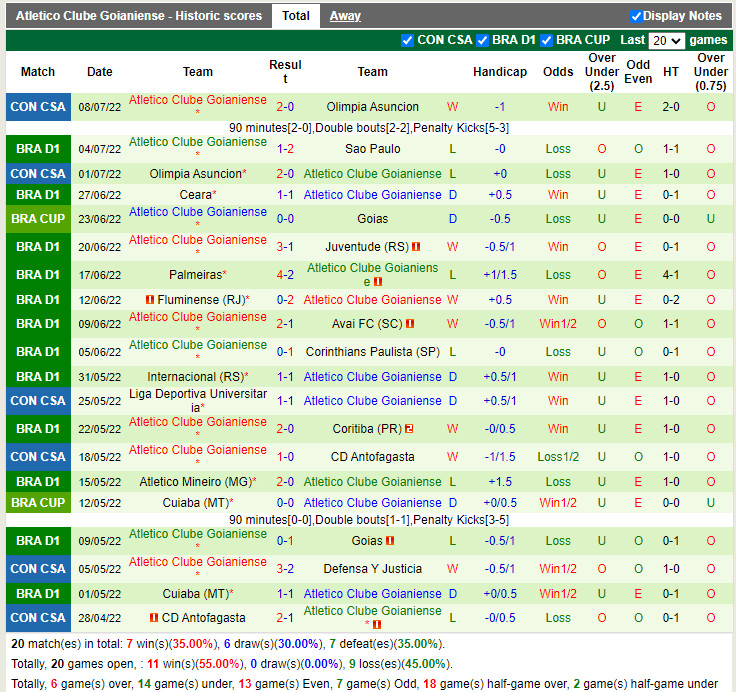Click the Odds column header
This screenshot has width=736, height=692.
pyautogui.click(x=558, y=72)
